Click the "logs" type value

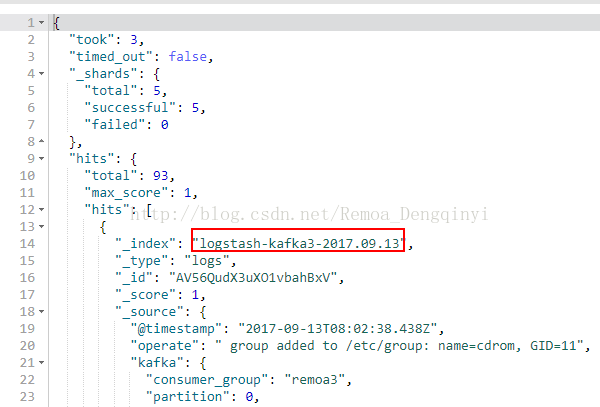[x=207, y=260]
